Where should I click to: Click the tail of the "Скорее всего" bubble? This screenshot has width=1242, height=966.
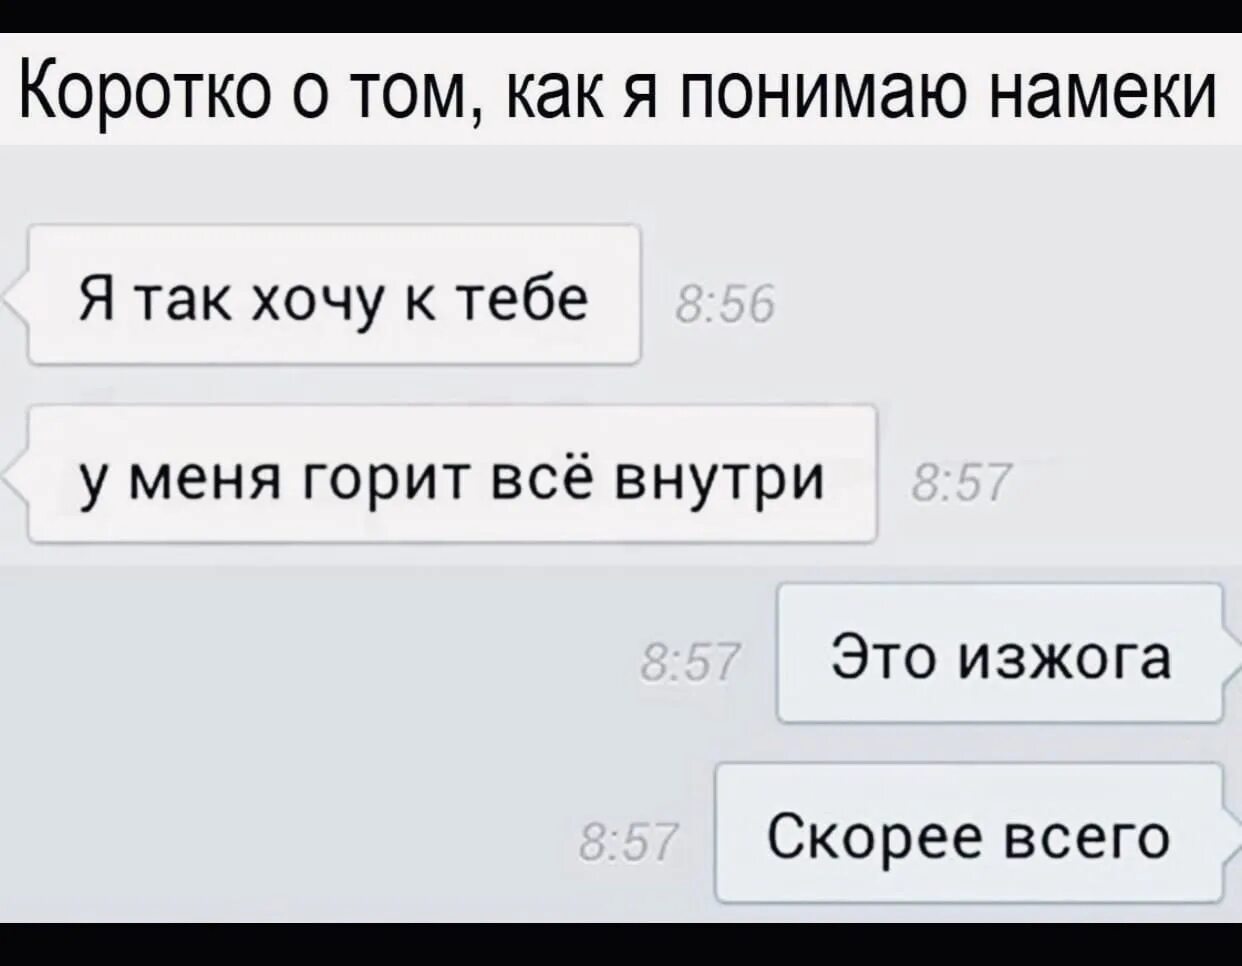(1231, 838)
